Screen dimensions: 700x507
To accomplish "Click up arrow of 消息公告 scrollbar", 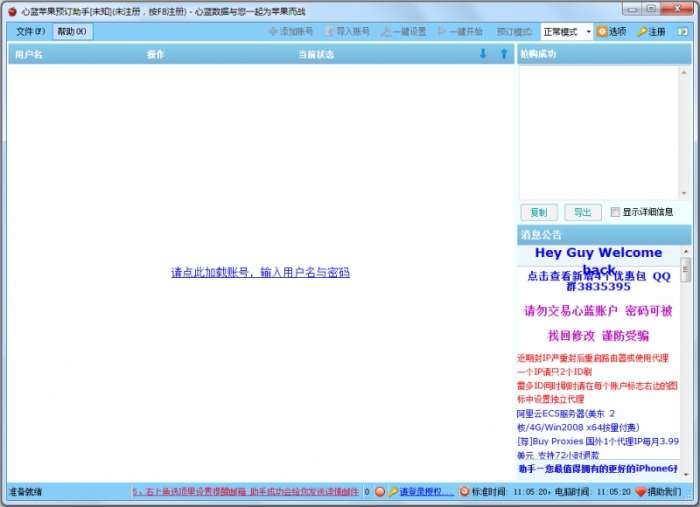I will coord(686,252).
